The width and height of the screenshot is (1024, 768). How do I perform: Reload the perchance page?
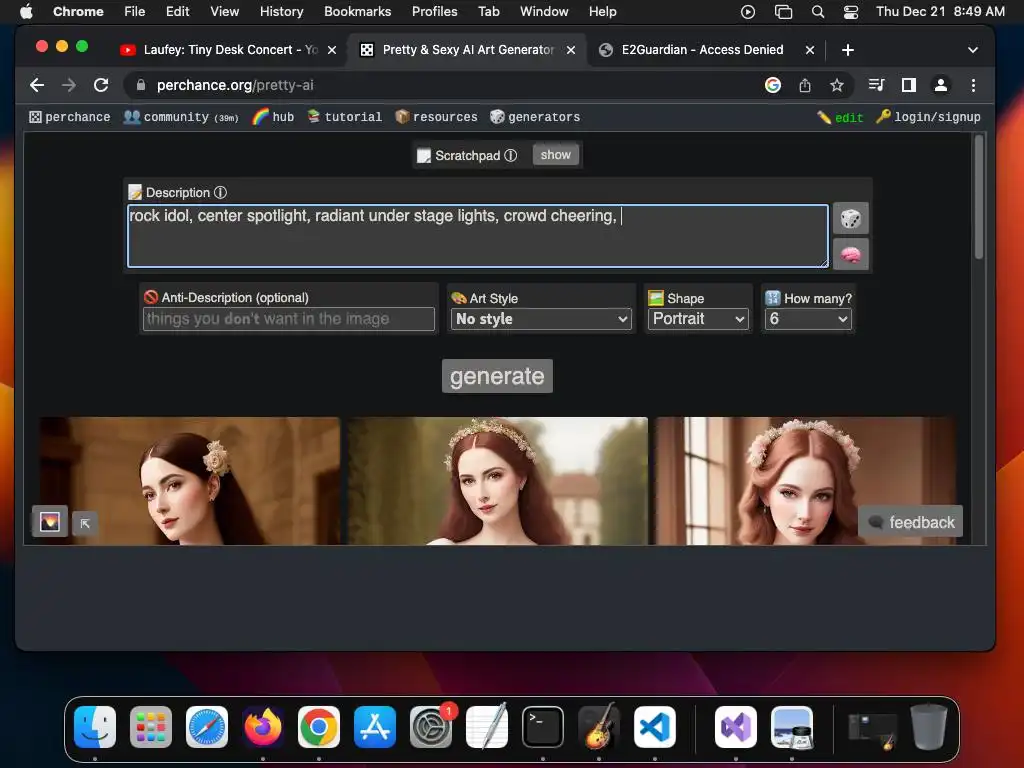(101, 85)
